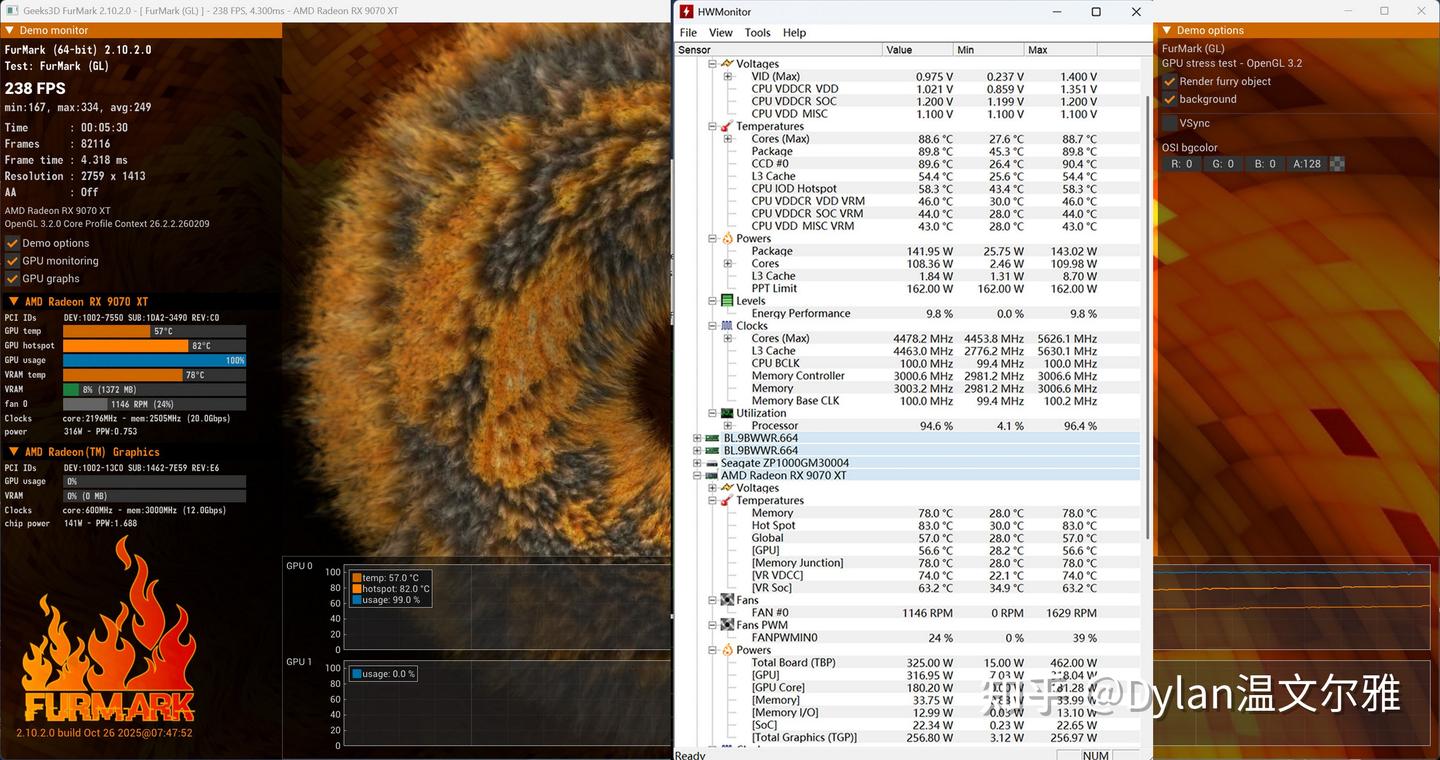The image size is (1440, 760).
Task: Open the View menu in HWMonitor
Action: tap(721, 33)
